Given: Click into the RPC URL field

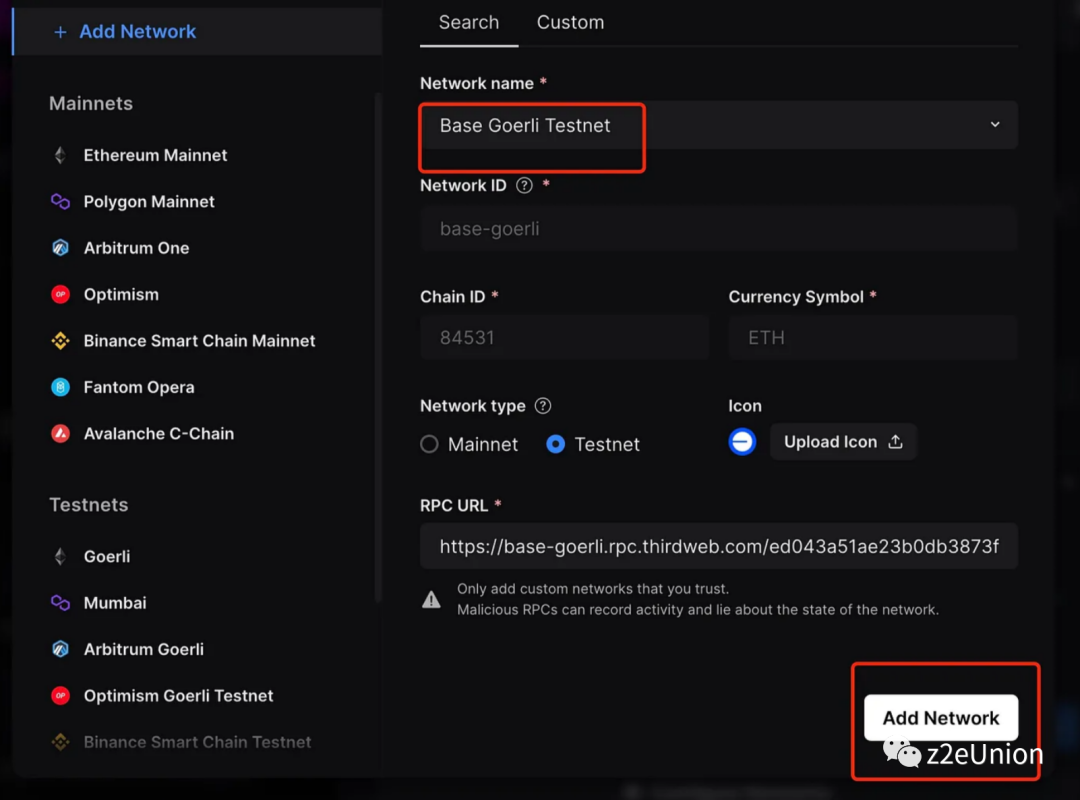Looking at the screenshot, I should [x=718, y=546].
